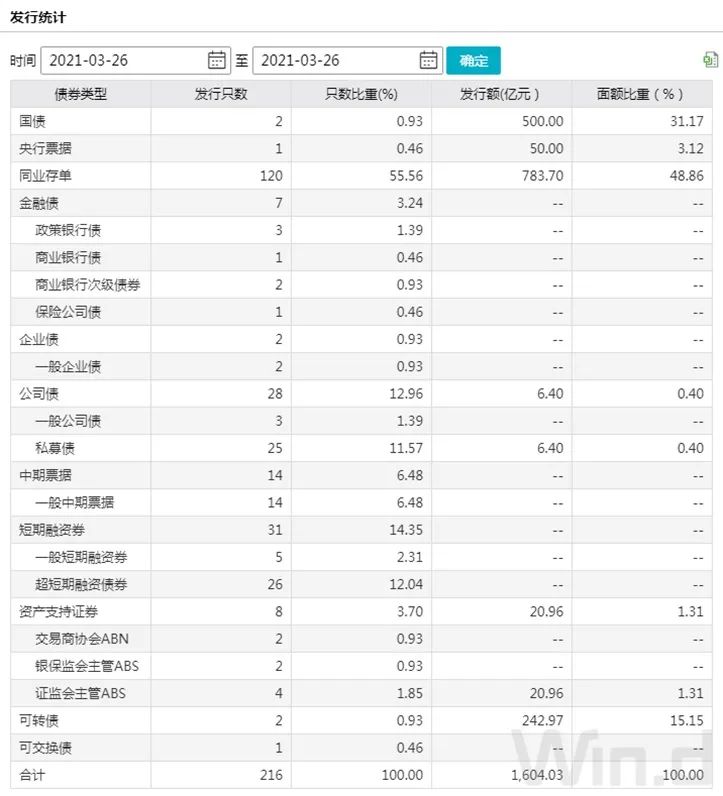
Task: Select the 证监会主管ABS sub-row
Action: (x=80, y=693)
